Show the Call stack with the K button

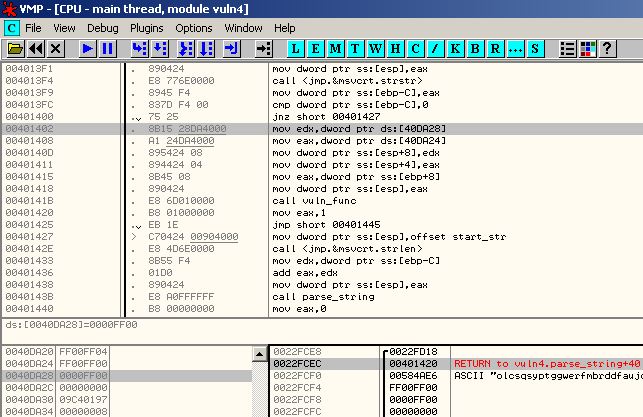456,48
